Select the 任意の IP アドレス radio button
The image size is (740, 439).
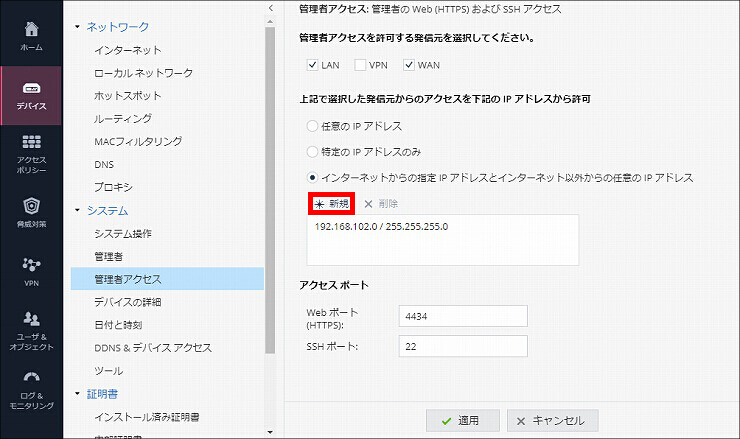click(312, 126)
